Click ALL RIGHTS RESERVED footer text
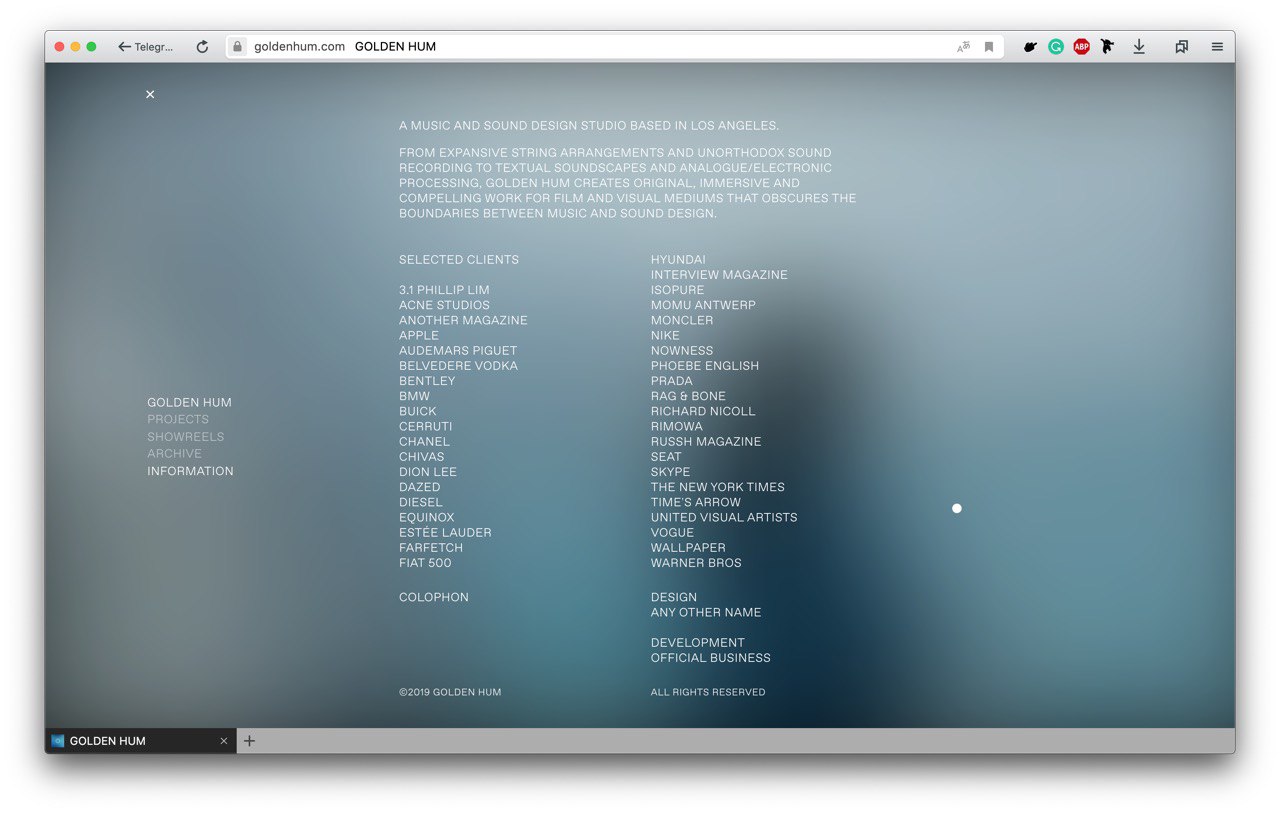The width and height of the screenshot is (1280, 813). point(708,692)
